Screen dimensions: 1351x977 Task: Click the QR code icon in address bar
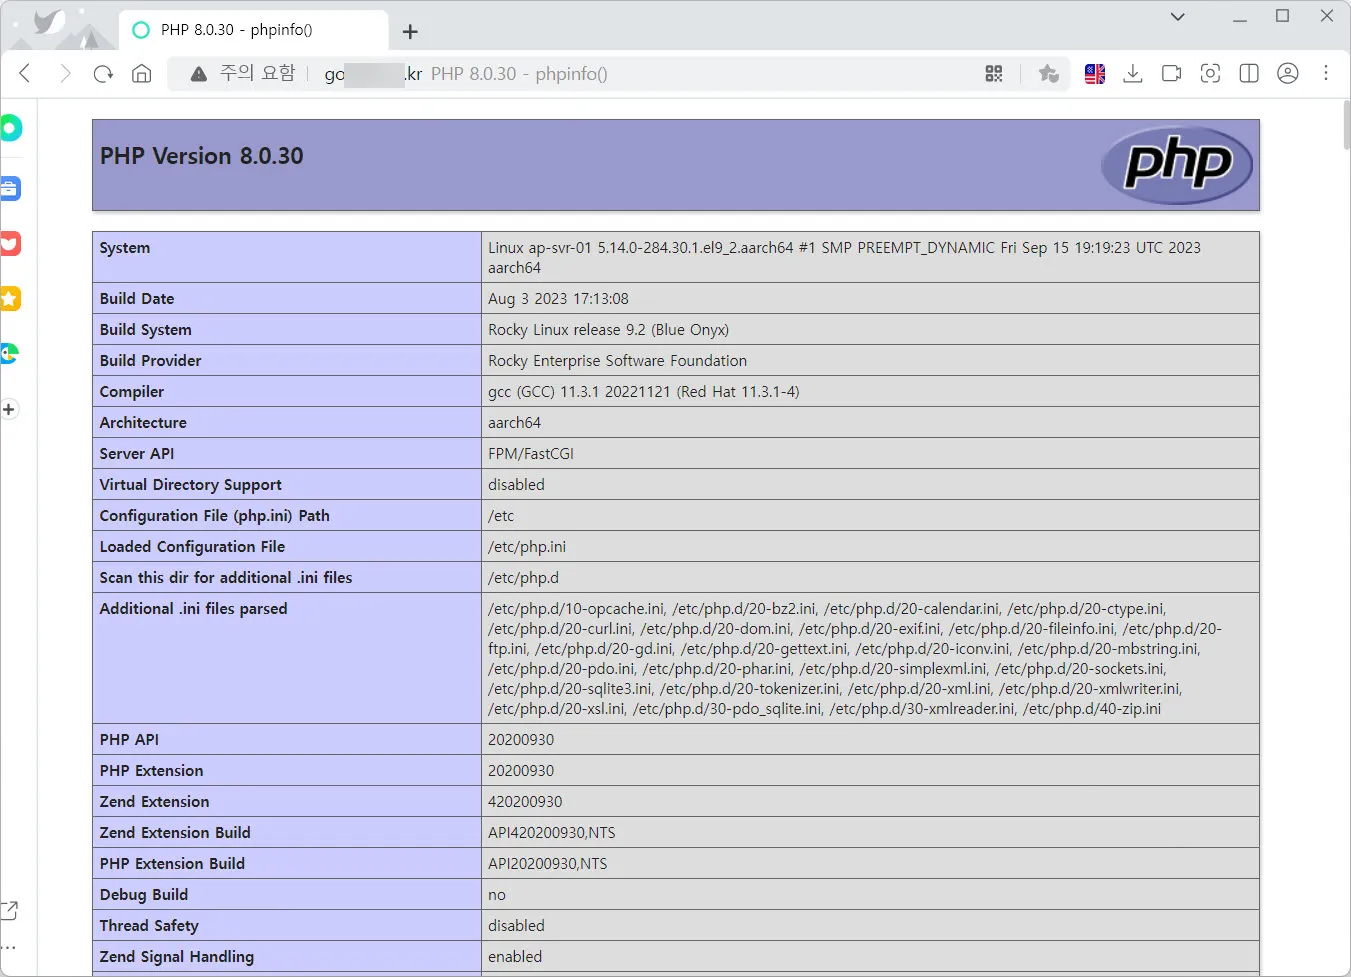pyautogui.click(x=993, y=74)
